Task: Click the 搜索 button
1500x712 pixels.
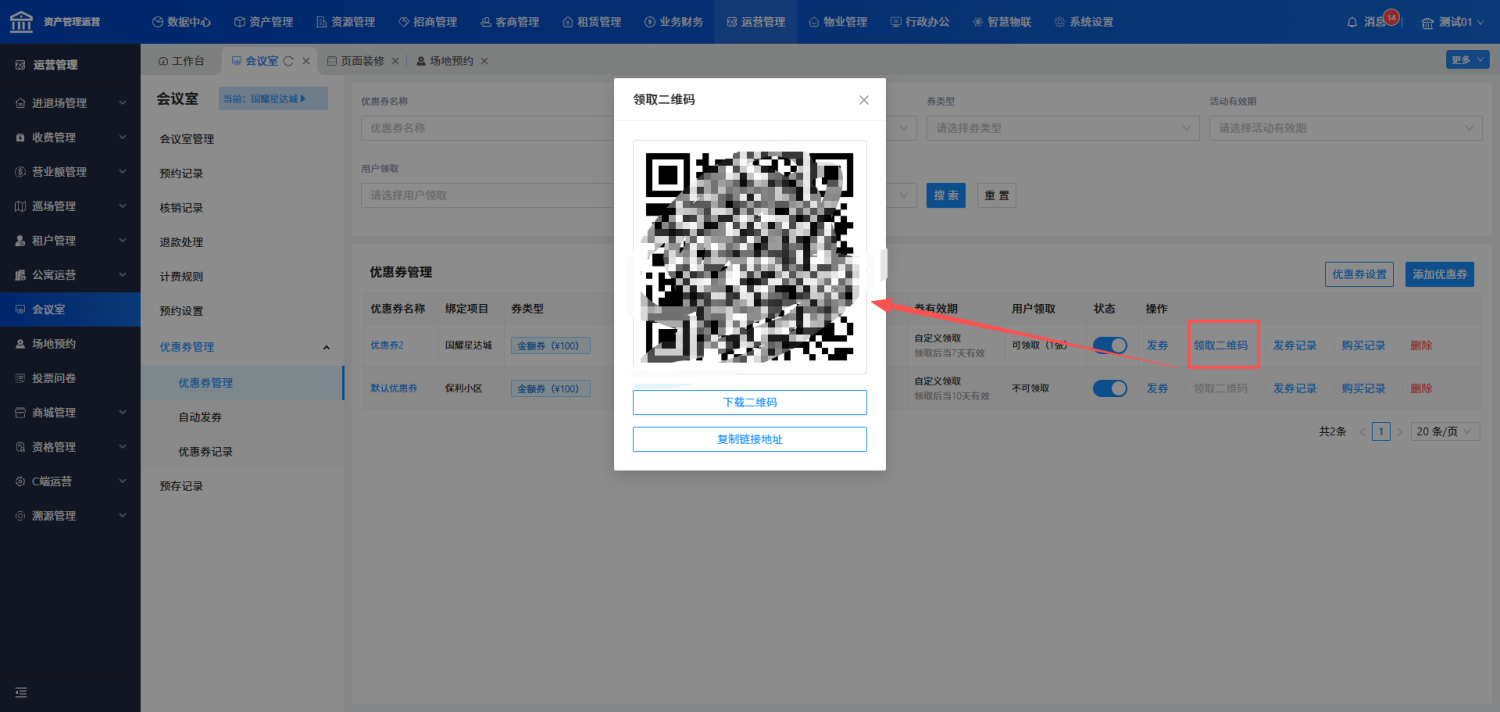Action: [946, 196]
